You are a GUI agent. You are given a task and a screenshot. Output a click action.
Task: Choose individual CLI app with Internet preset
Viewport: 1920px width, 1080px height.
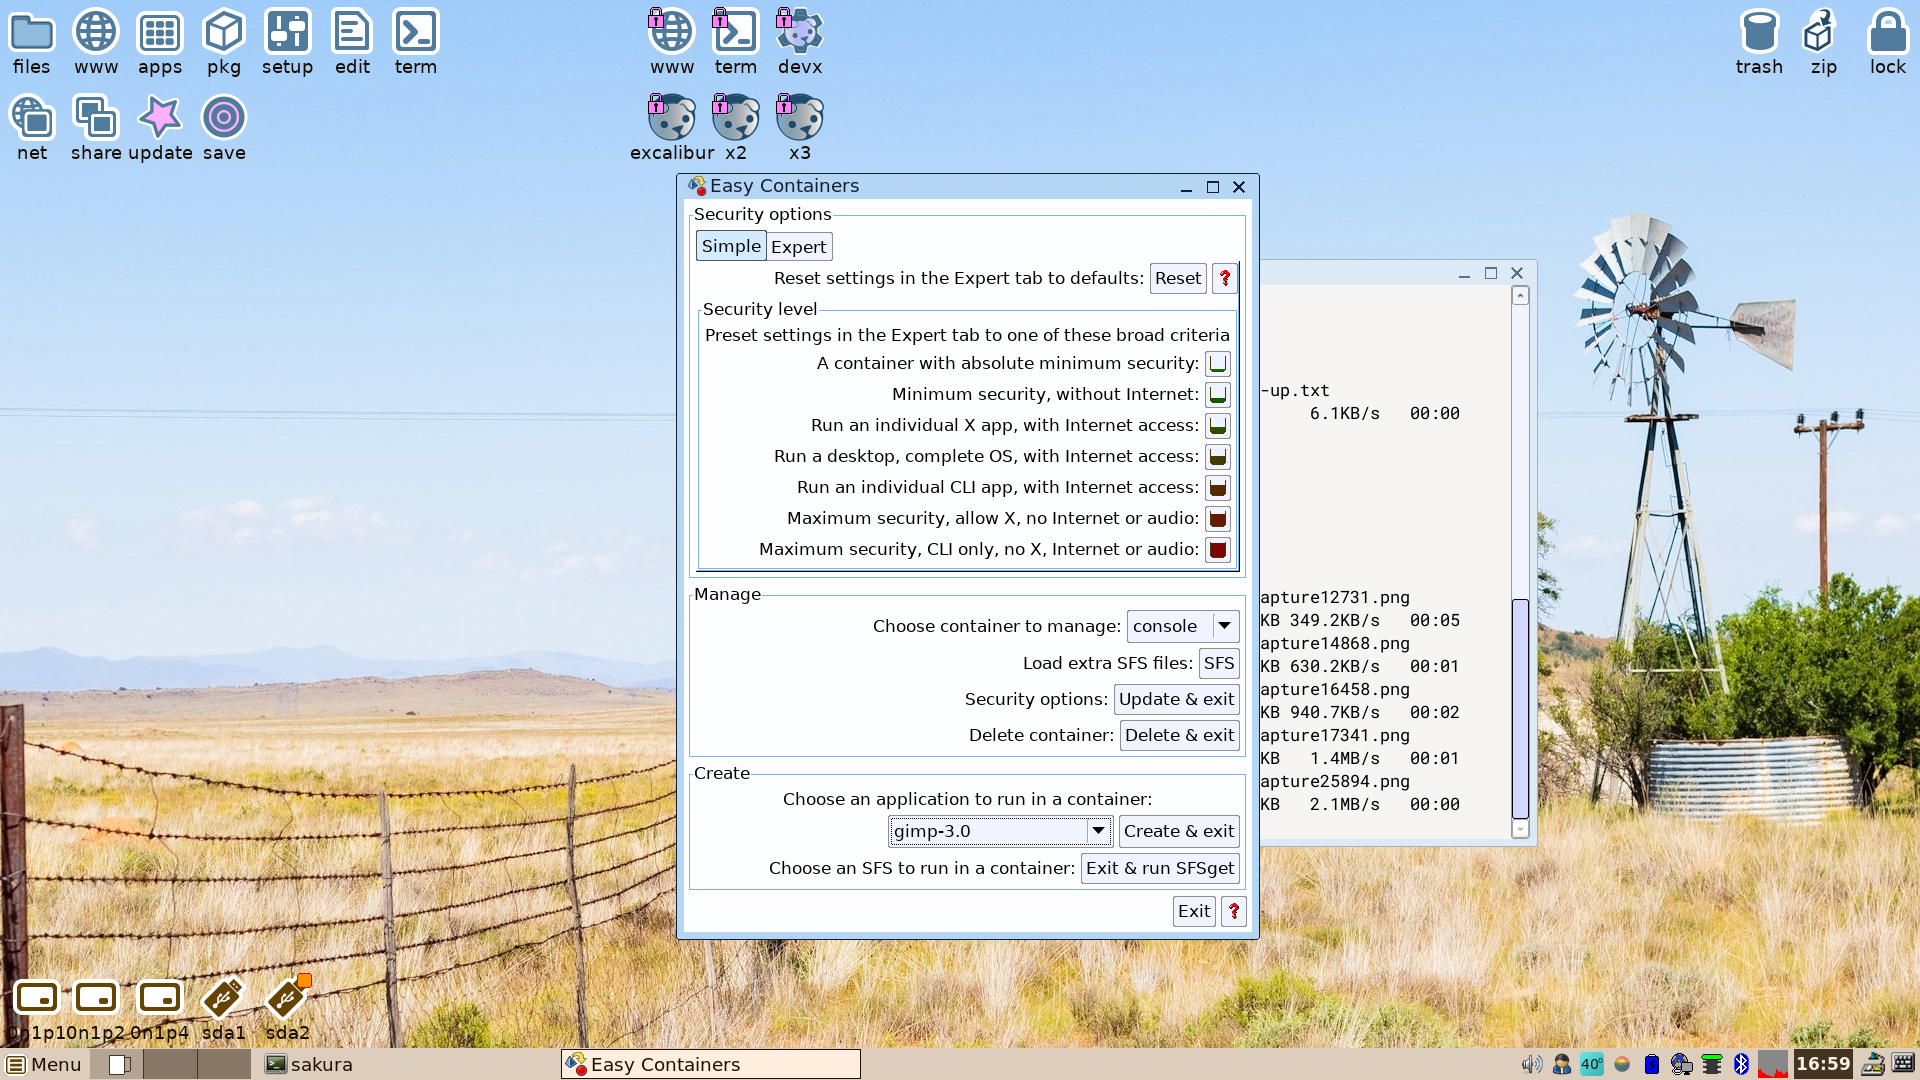tap(1217, 488)
